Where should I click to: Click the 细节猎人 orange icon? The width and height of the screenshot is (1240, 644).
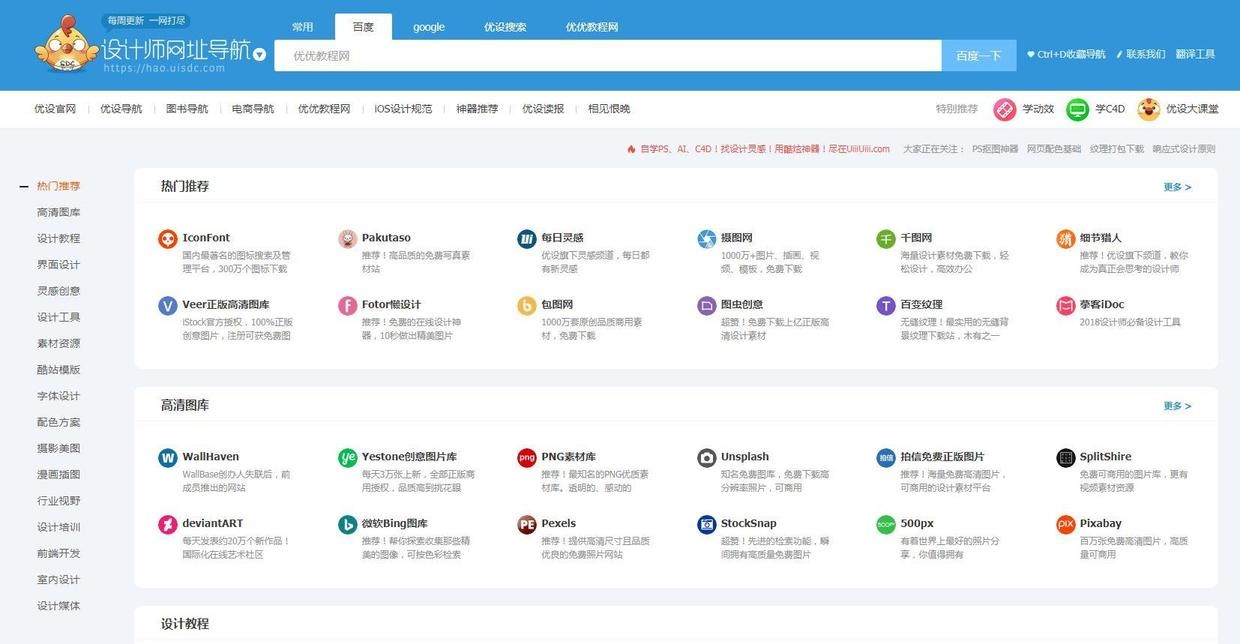pos(1066,239)
